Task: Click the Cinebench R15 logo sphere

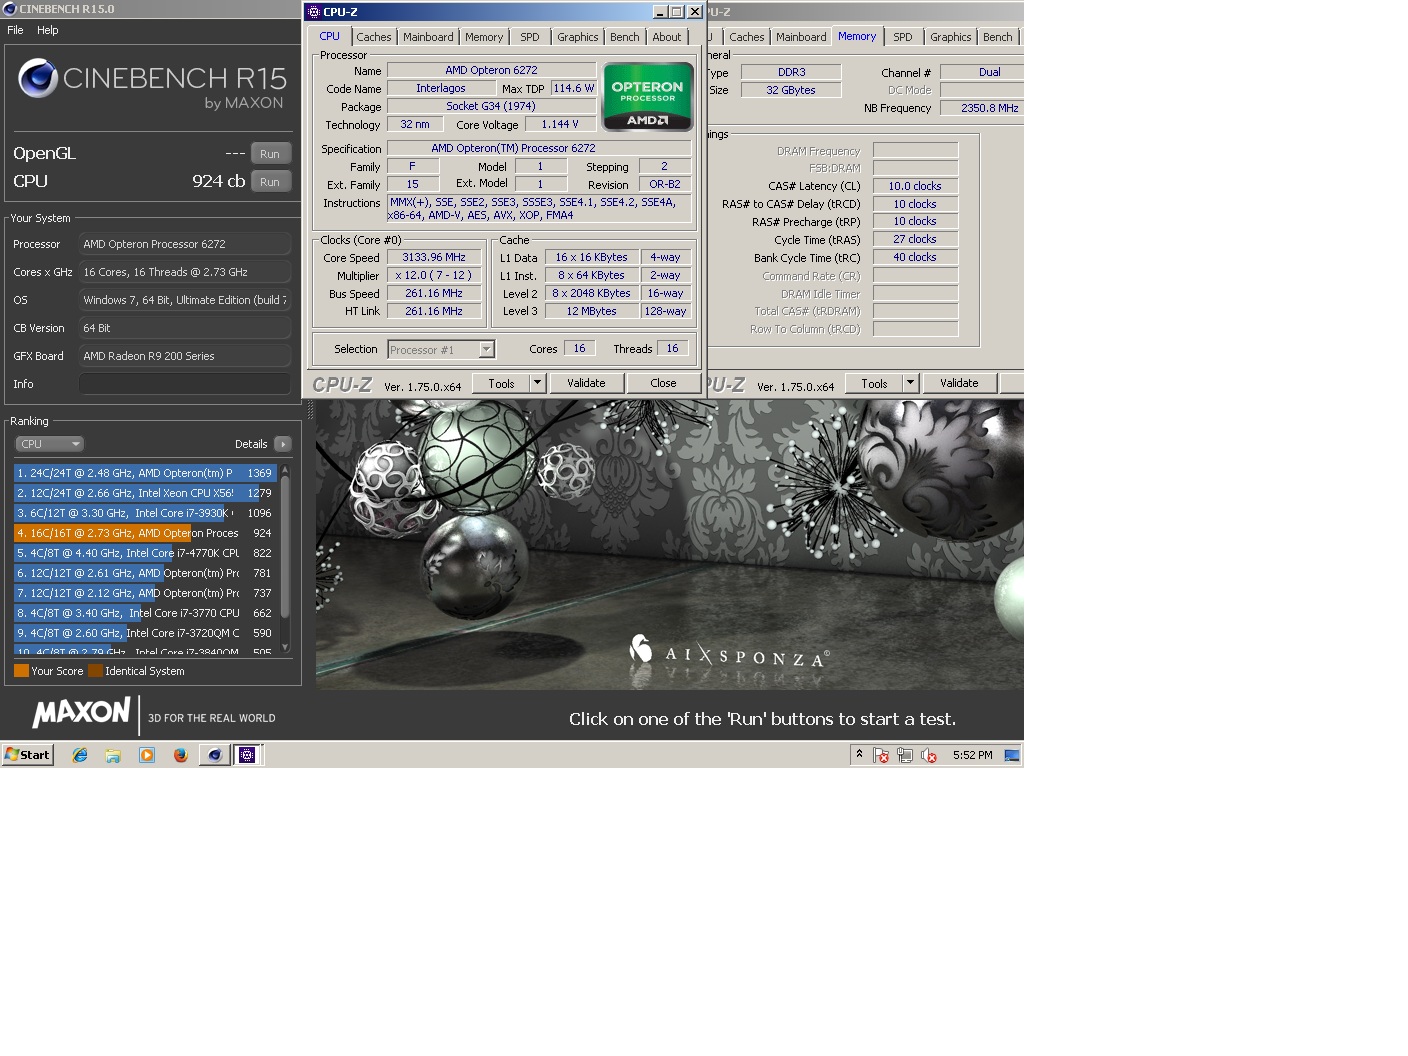Action: click(38, 77)
